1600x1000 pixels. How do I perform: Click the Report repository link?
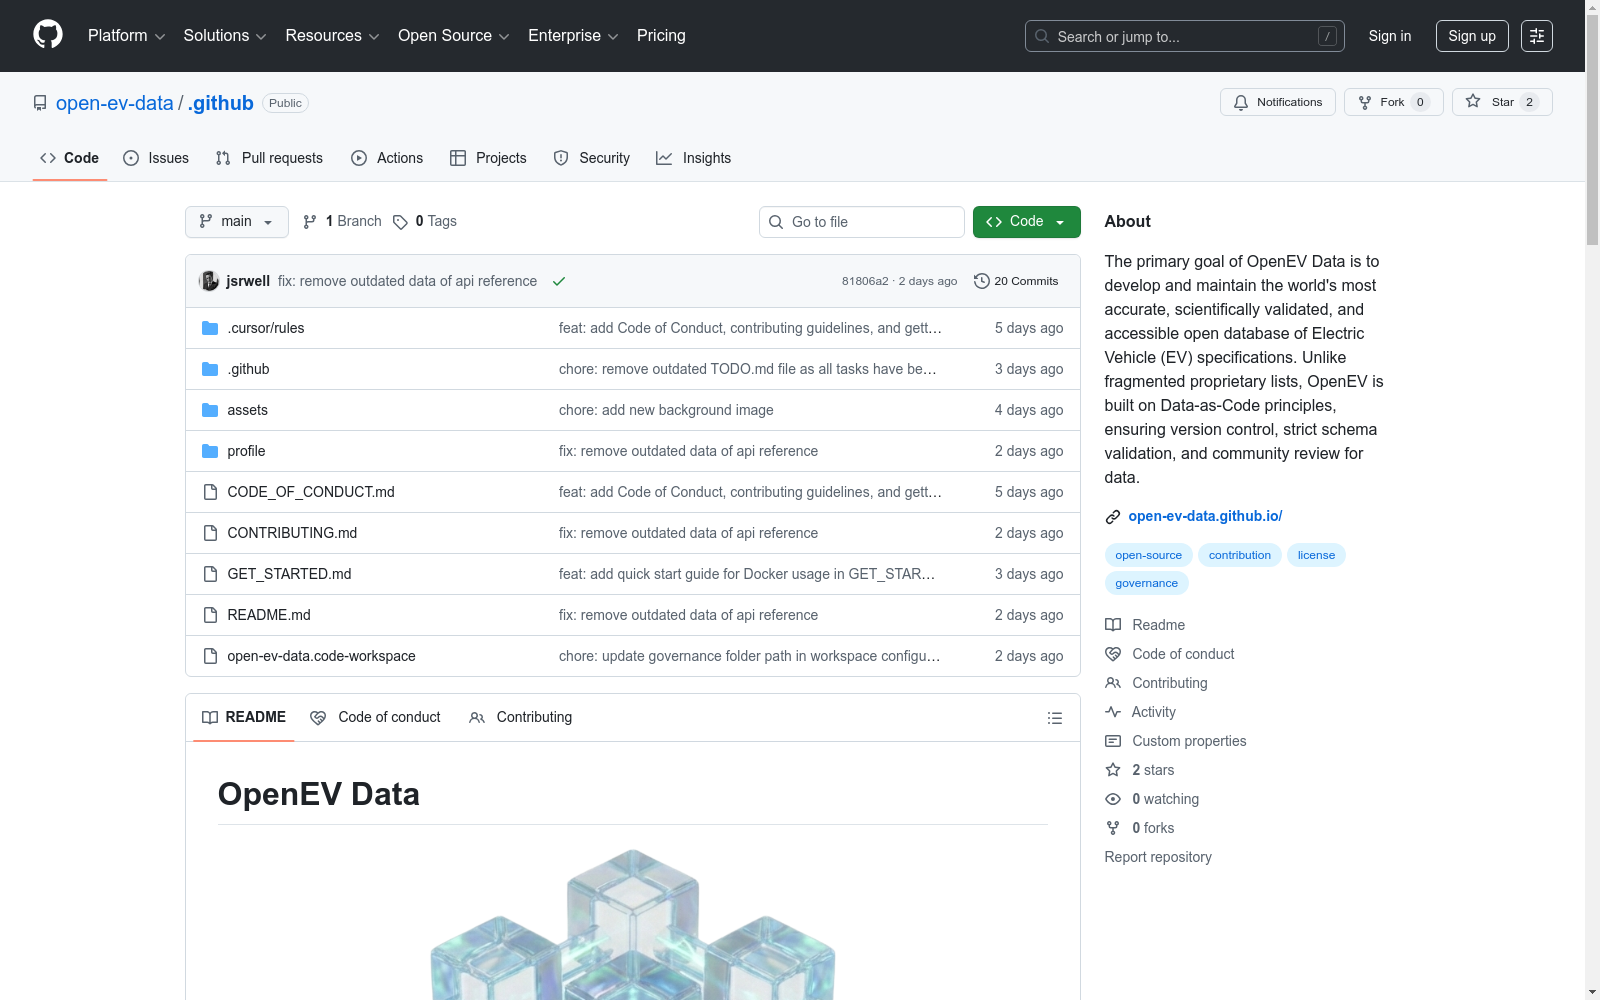(x=1158, y=857)
